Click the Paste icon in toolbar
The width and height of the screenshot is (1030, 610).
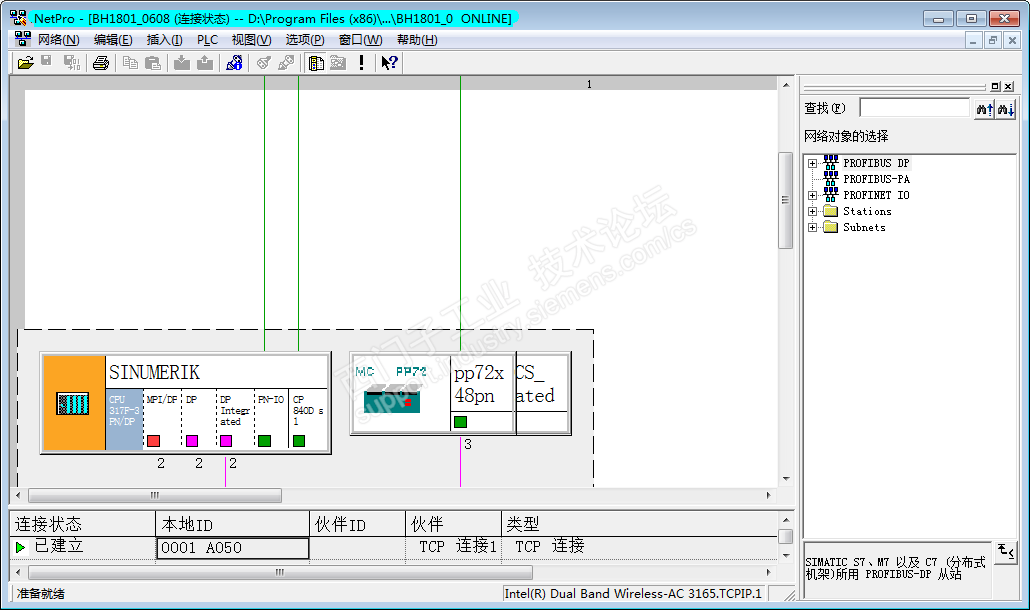(152, 63)
